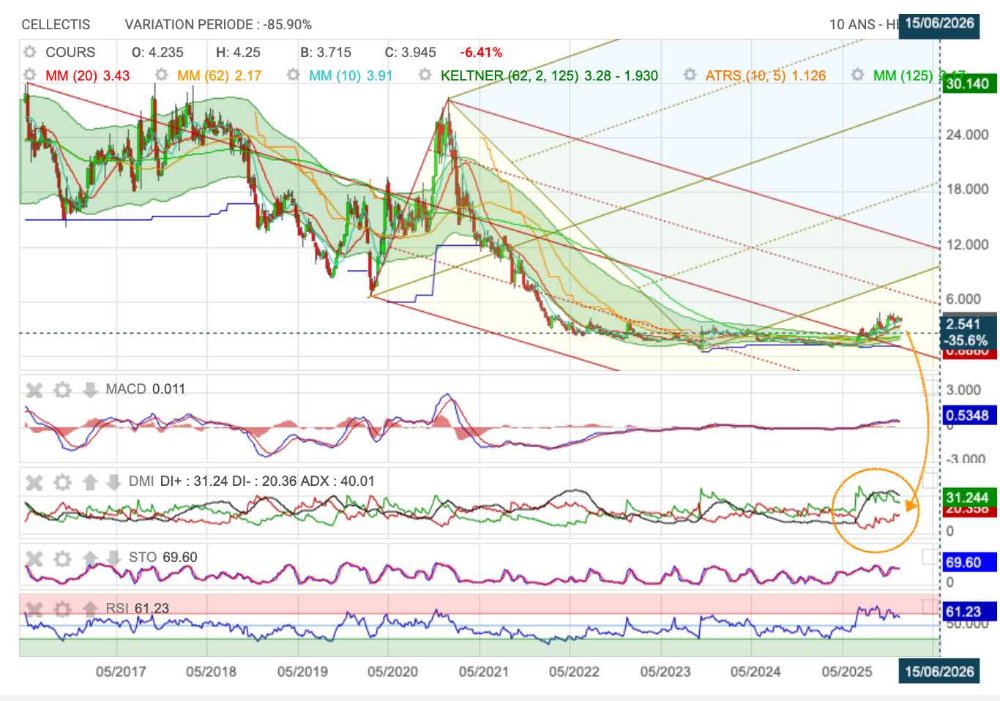Viewport: 1000px width, 701px height.
Task: Click the 24.000 price axis label
Action: coord(967,135)
